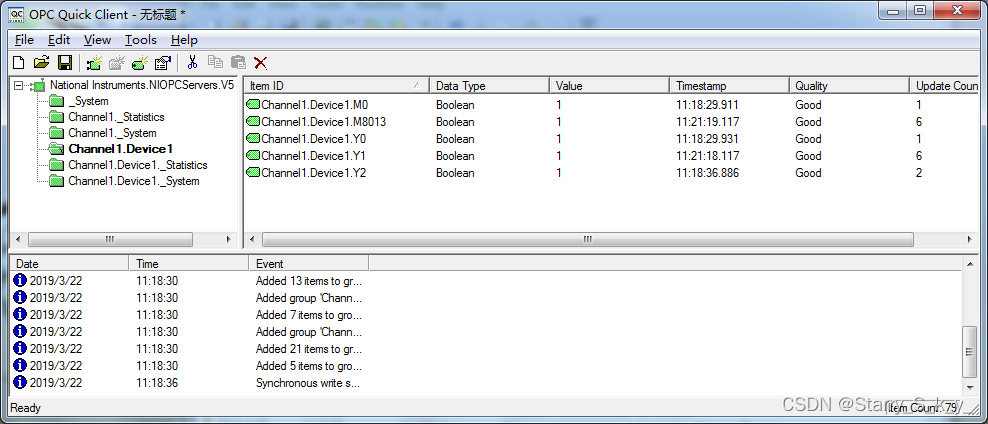This screenshot has height=424, width=988.
Task: Sort by the Value column header
Action: pyautogui.click(x=609, y=86)
